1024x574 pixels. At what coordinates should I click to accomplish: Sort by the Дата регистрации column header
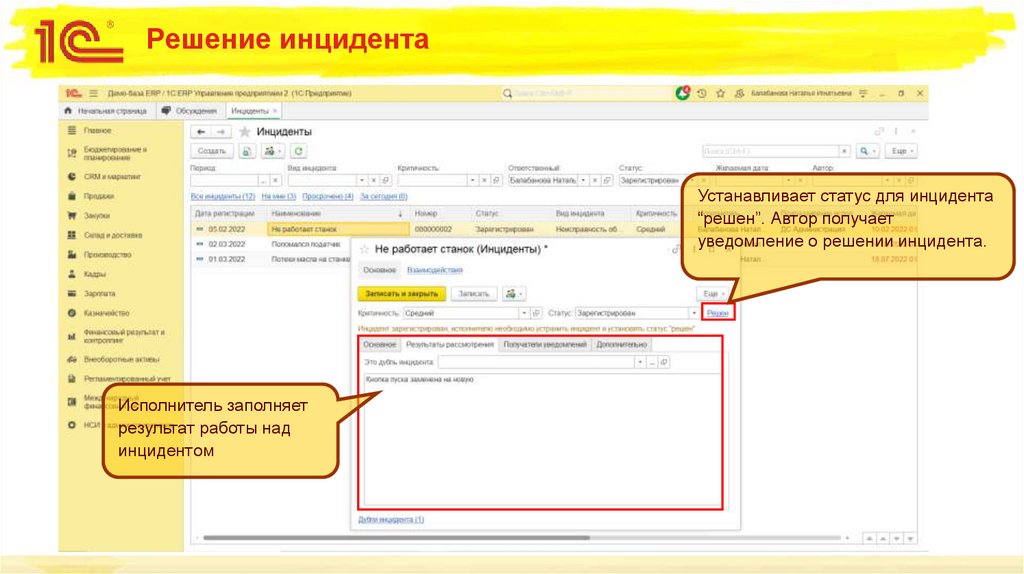pyautogui.click(x=229, y=214)
